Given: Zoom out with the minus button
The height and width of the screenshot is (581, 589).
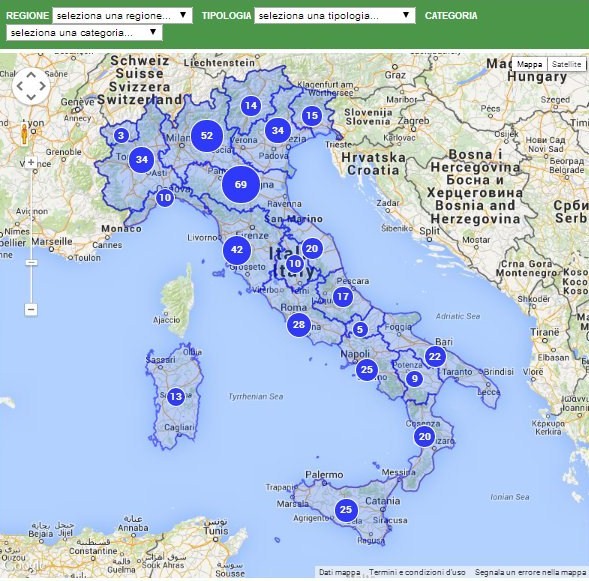Looking at the screenshot, I should point(31,309).
